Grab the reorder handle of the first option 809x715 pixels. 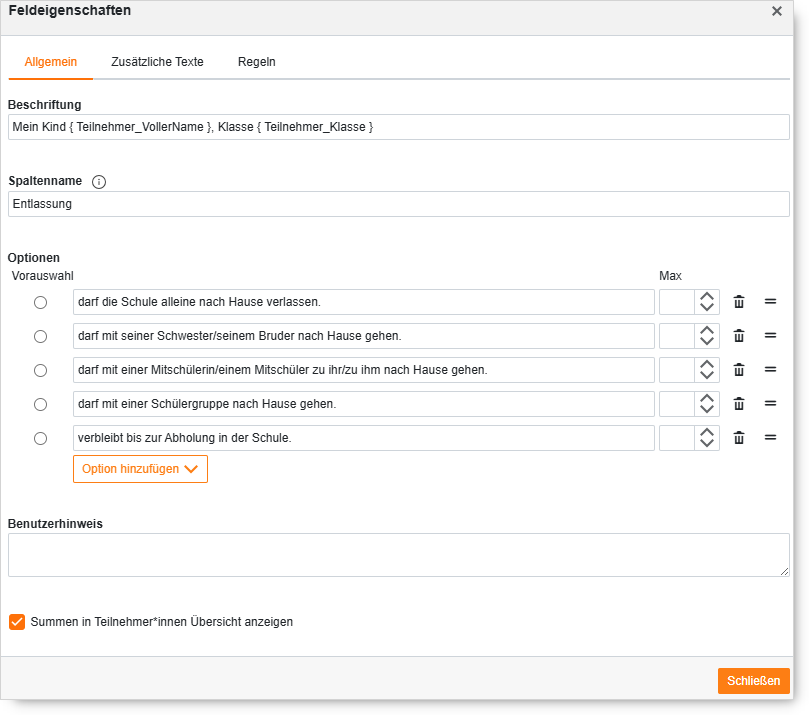pos(767,301)
